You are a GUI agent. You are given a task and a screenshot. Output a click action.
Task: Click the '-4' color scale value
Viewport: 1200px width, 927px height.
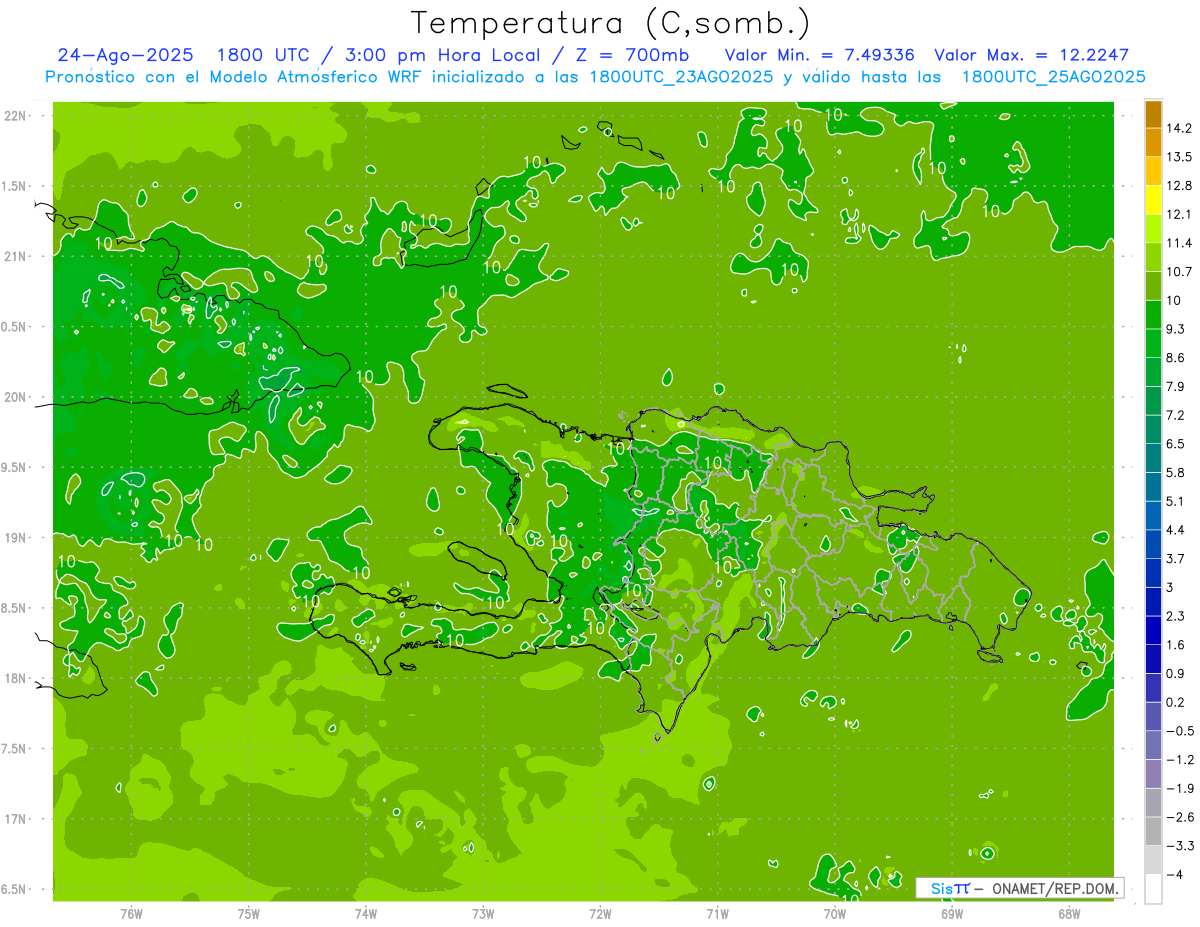pos(1174,874)
